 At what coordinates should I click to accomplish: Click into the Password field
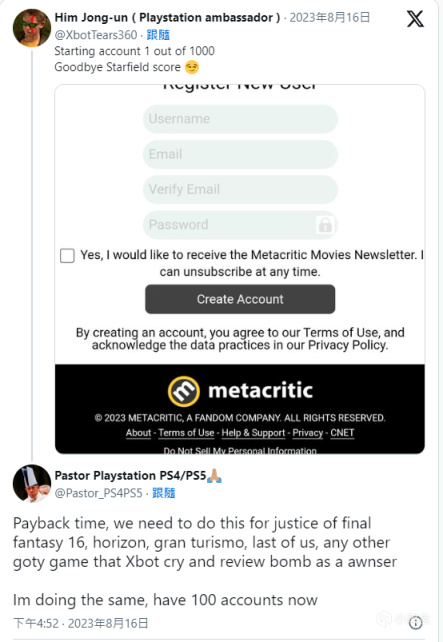click(x=240, y=225)
